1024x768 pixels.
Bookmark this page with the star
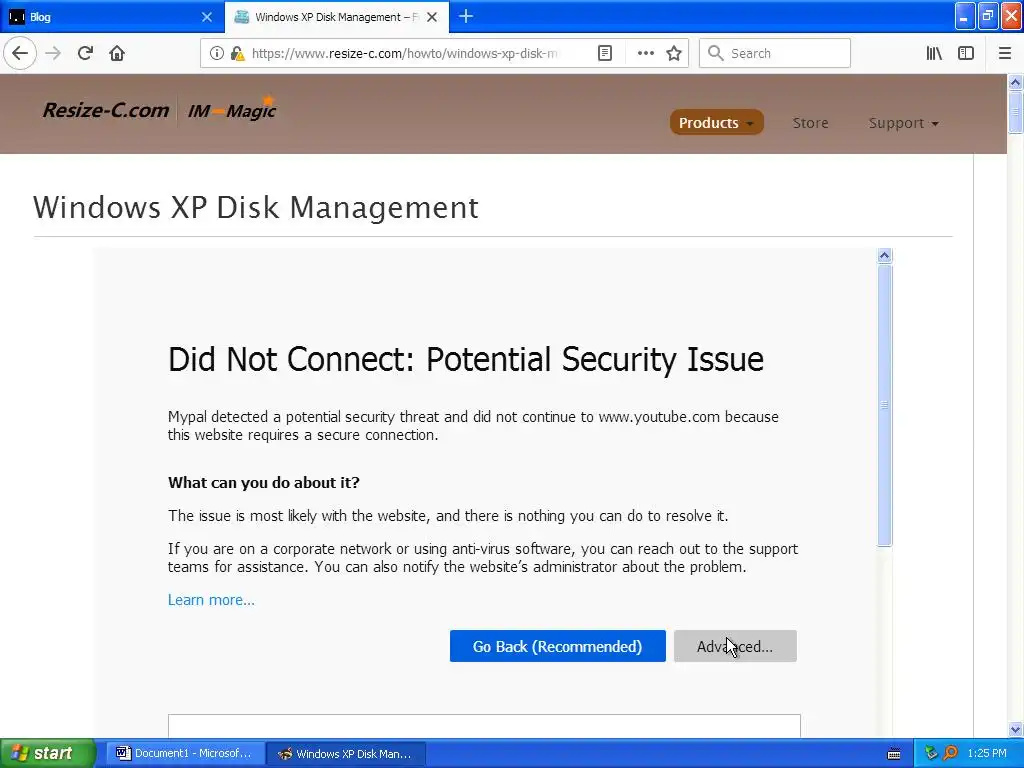(674, 53)
